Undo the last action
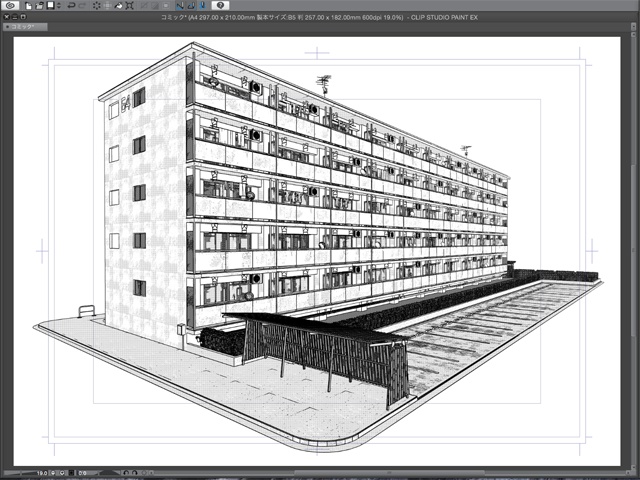The height and width of the screenshot is (480, 640). point(71,6)
